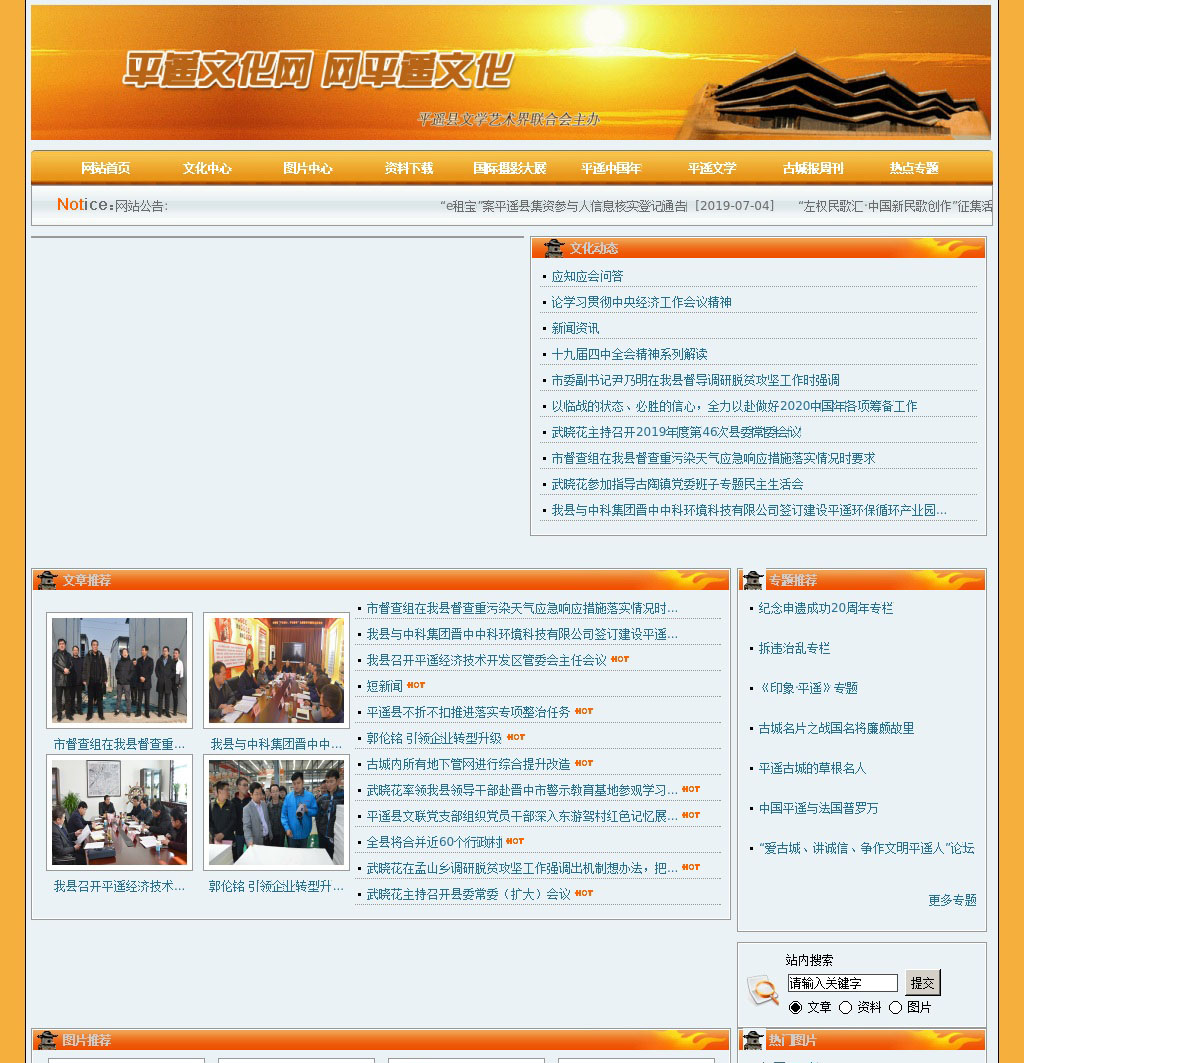The height and width of the screenshot is (1063, 1200).
Task: Click the magnifier search icon
Action: (x=763, y=990)
